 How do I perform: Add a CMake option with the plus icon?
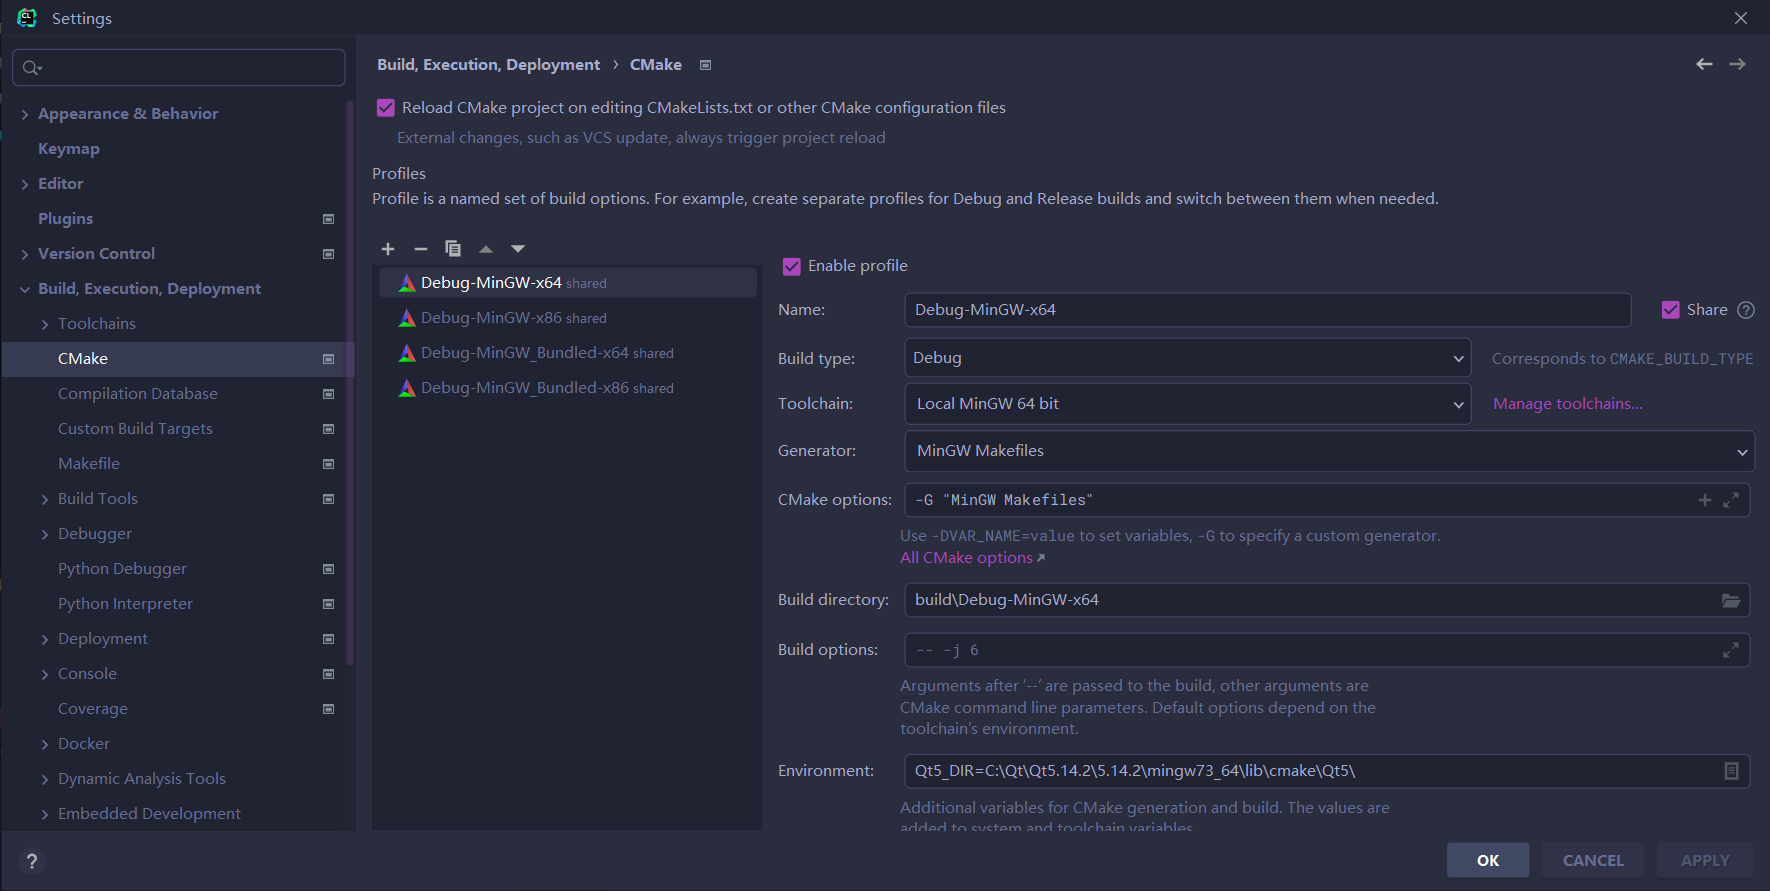coord(1705,500)
